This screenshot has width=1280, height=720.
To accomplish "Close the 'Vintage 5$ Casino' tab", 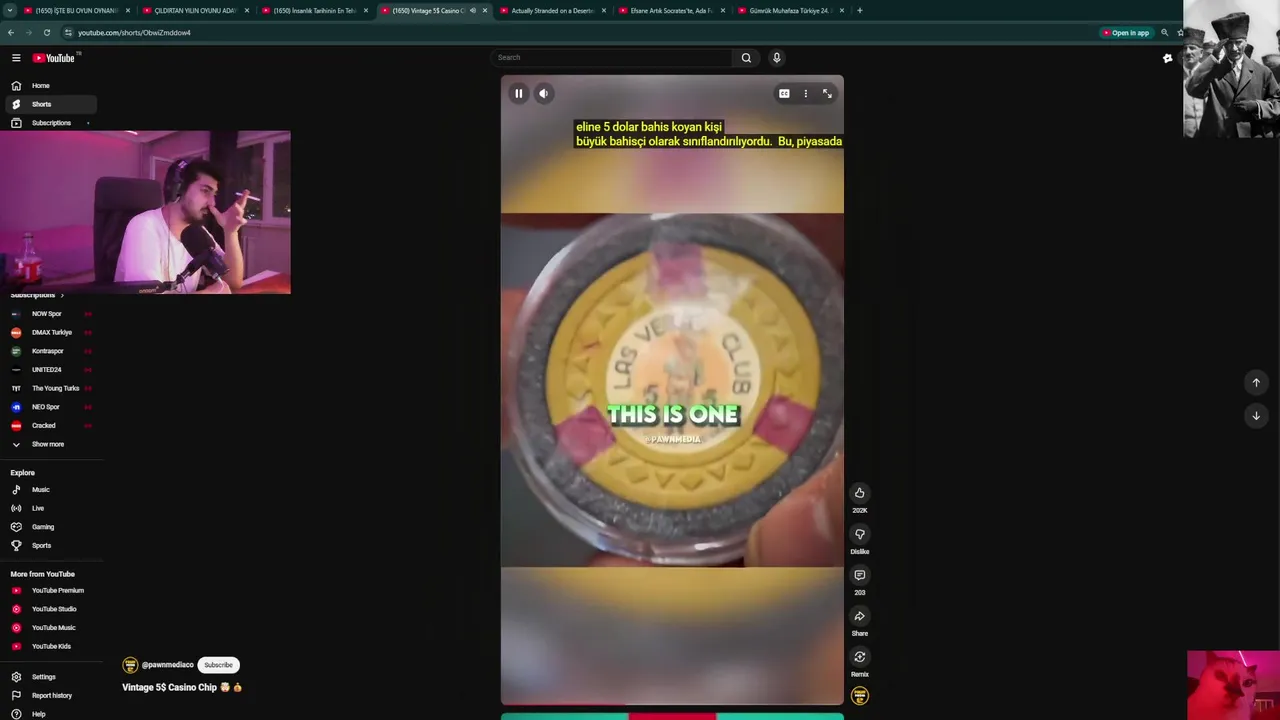I will [x=485, y=10].
